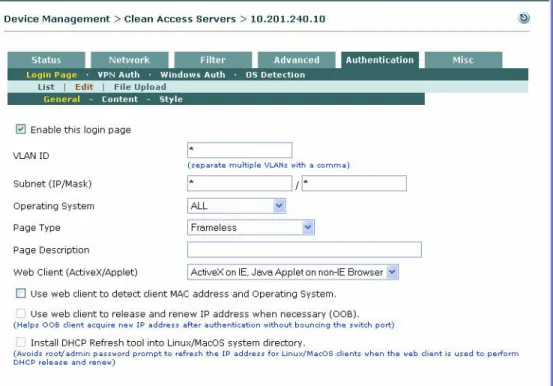Open the Status tab
Image resolution: width=553 pixels, height=386 pixels.
(x=46, y=60)
